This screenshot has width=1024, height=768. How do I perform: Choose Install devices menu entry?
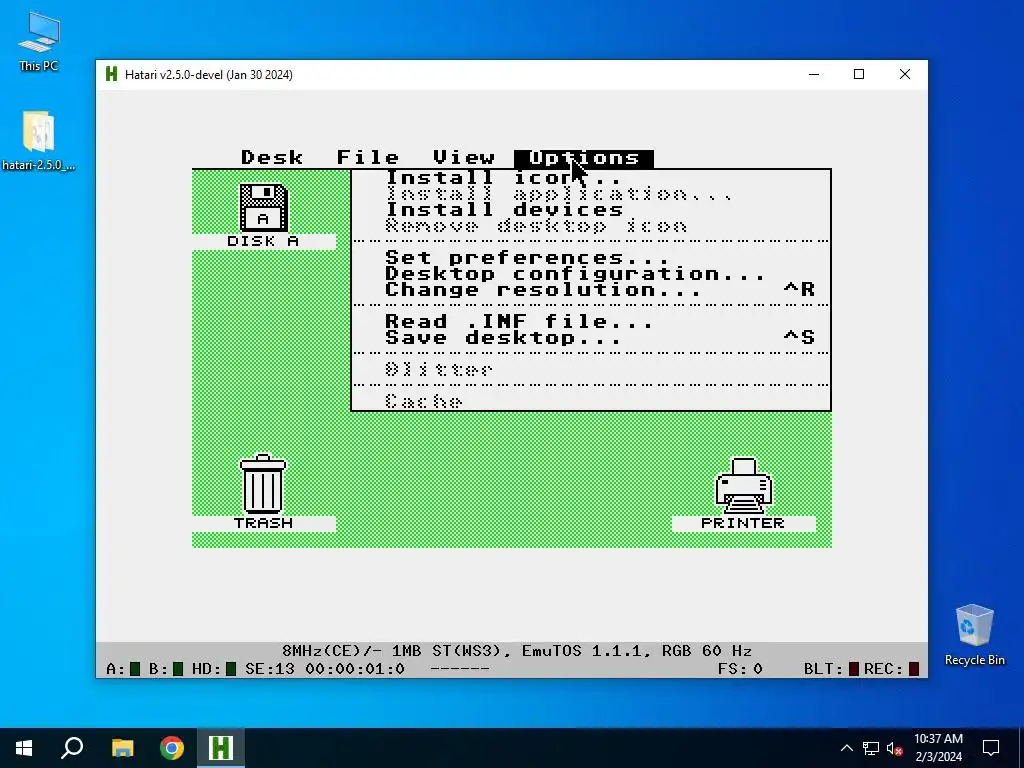[591, 210]
